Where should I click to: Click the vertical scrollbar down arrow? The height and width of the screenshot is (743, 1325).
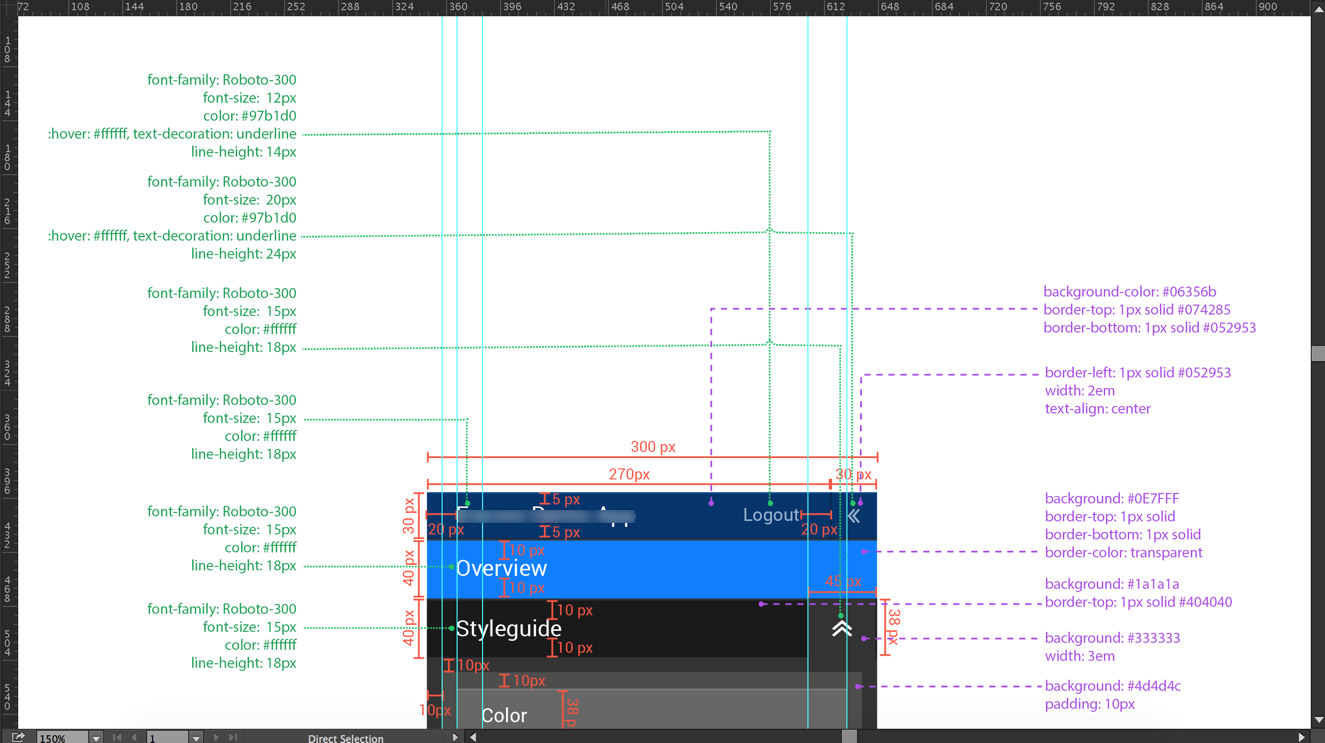1318,719
